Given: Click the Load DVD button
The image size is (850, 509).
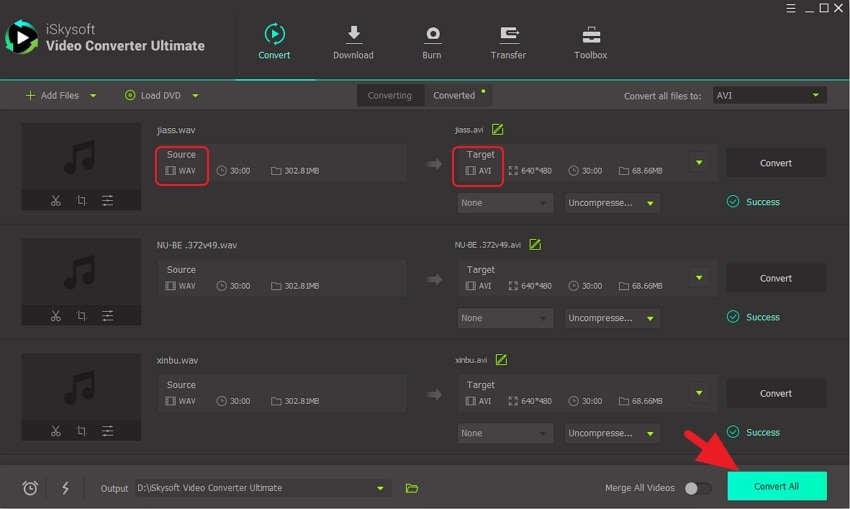Looking at the screenshot, I should tap(153, 95).
